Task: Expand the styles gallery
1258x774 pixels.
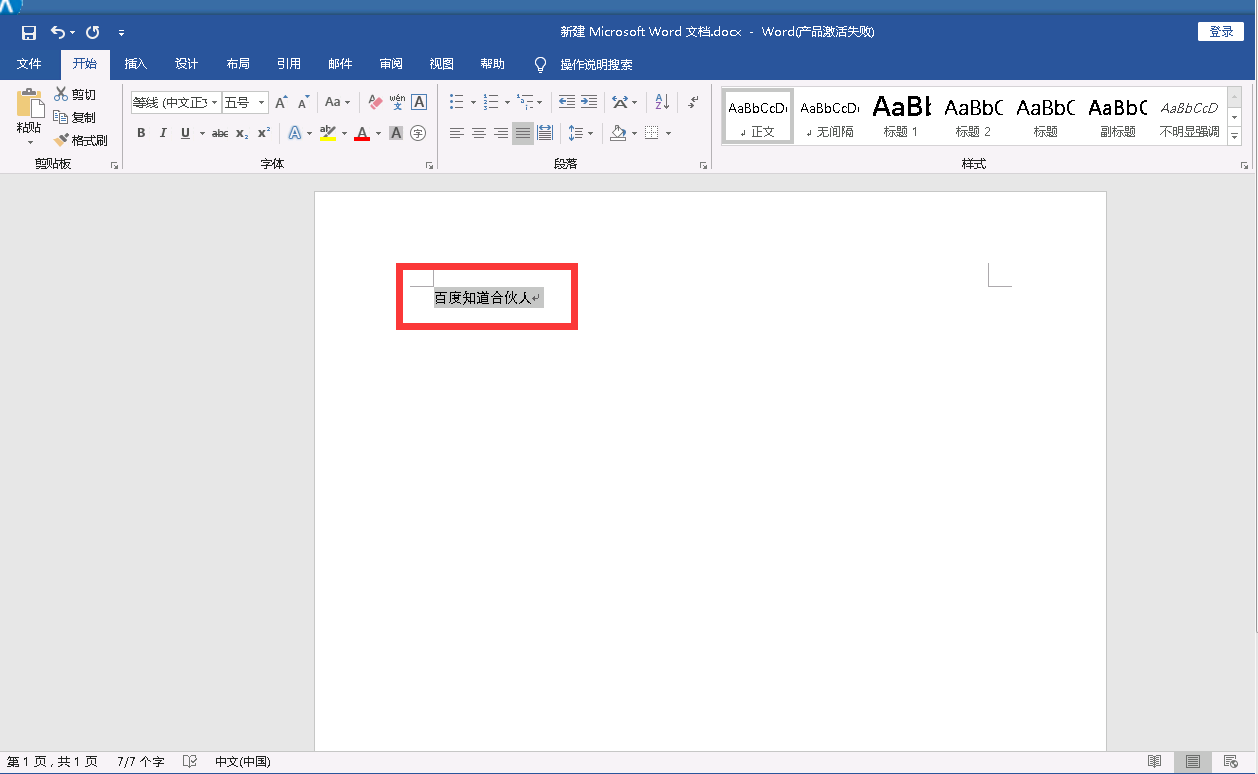Action: coord(1234,135)
